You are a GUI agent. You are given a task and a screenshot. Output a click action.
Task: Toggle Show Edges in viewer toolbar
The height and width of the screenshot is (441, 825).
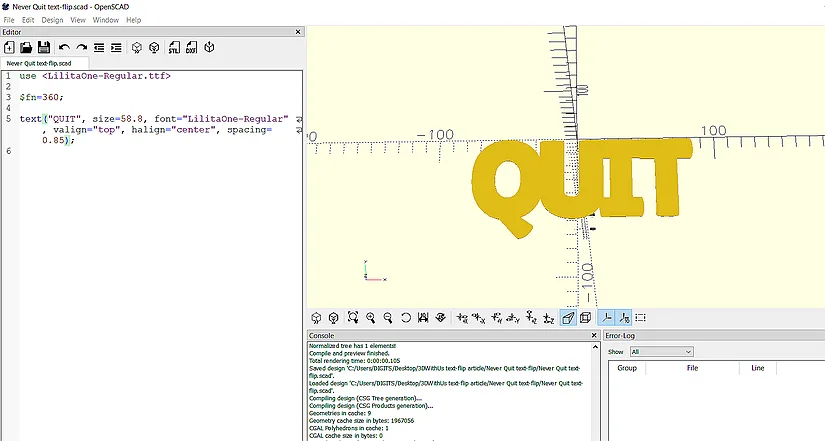(x=640, y=318)
